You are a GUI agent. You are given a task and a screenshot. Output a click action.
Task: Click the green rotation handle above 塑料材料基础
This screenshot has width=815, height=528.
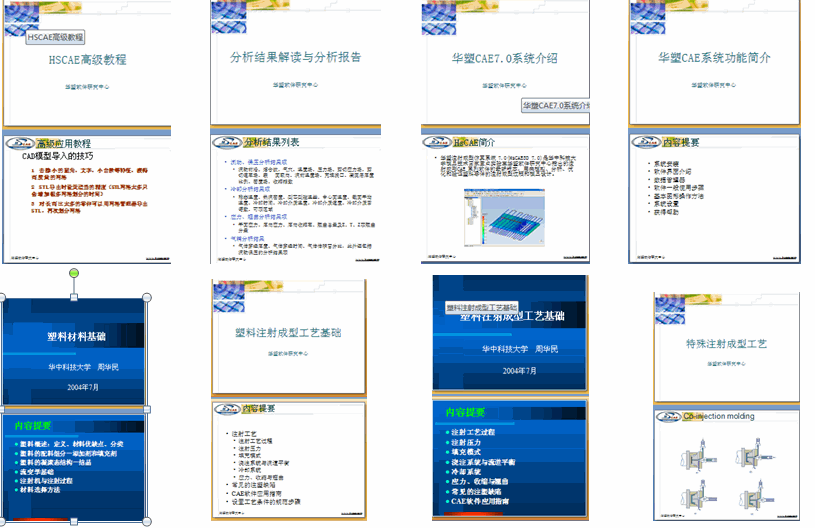point(74,273)
